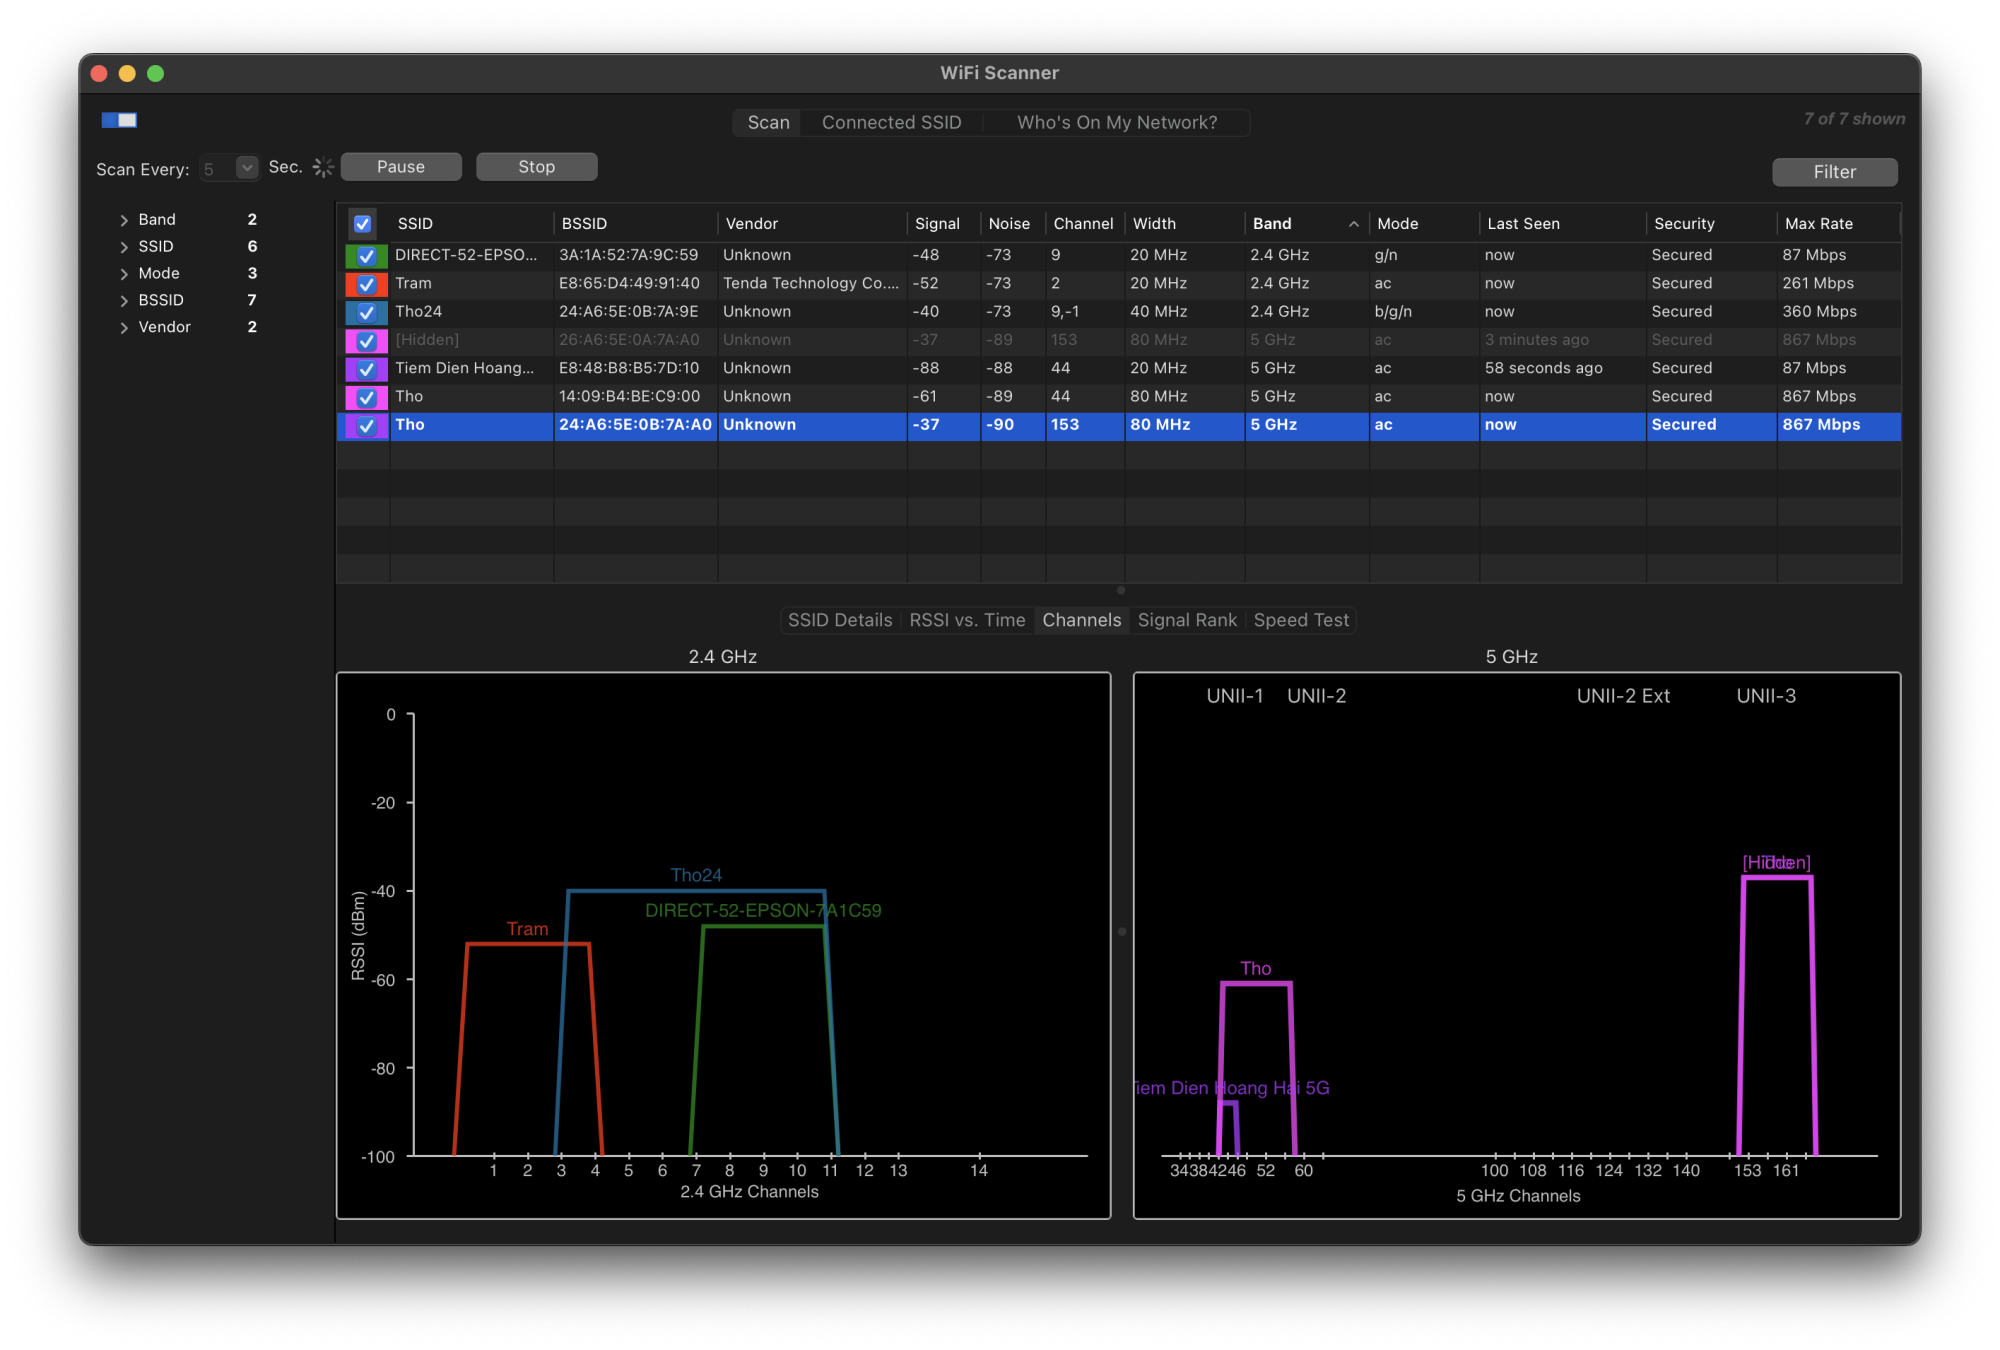
Task: Switch to Who's On My Network tab
Action: pyautogui.click(x=1116, y=122)
